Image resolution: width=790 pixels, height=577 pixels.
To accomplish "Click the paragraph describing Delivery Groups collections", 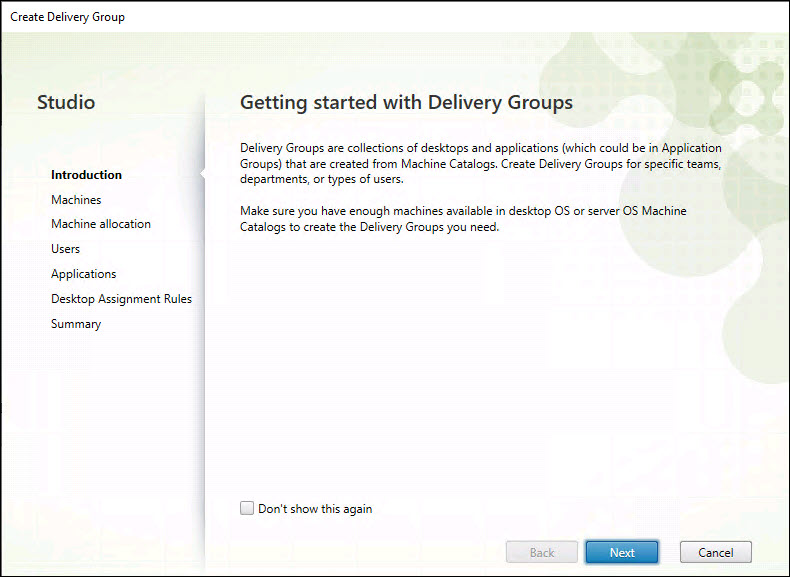I will point(480,163).
